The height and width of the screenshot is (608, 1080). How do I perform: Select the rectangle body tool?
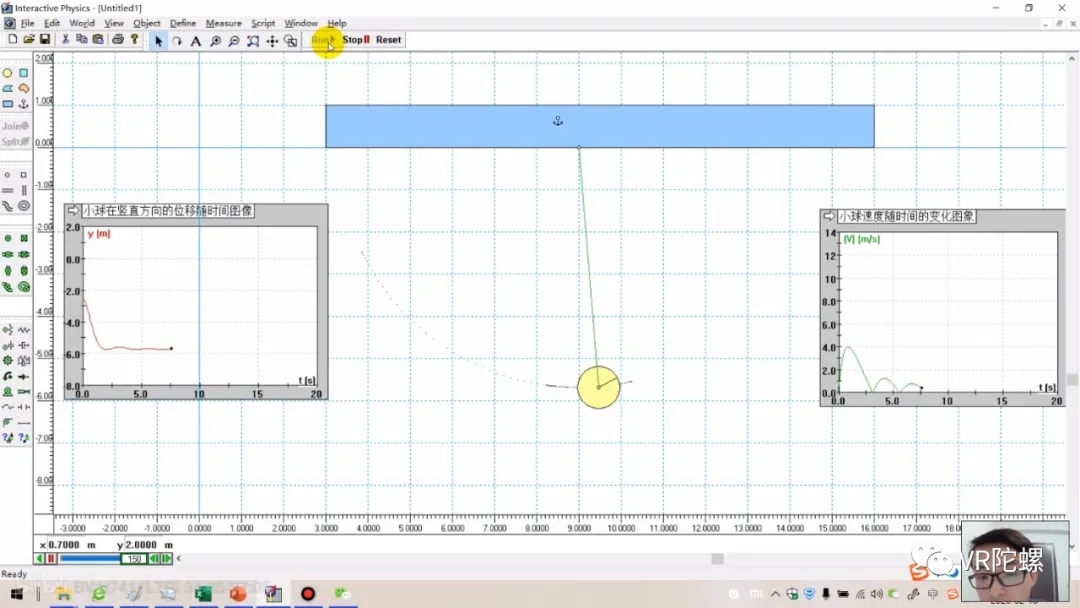(x=24, y=73)
